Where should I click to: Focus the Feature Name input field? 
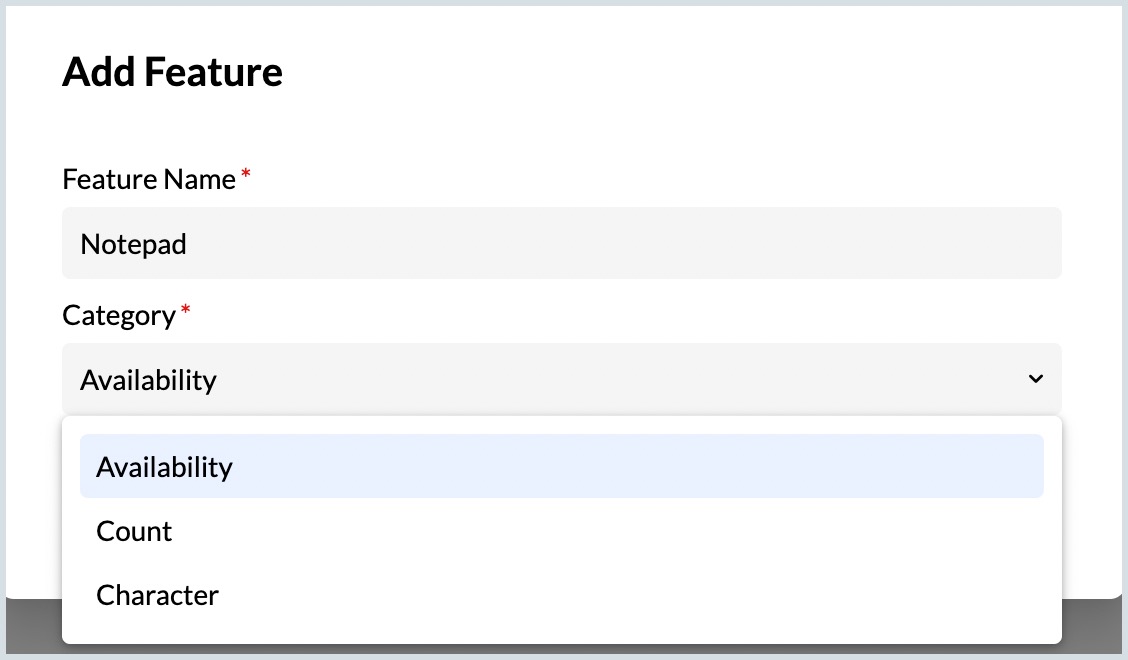[x=560, y=243]
